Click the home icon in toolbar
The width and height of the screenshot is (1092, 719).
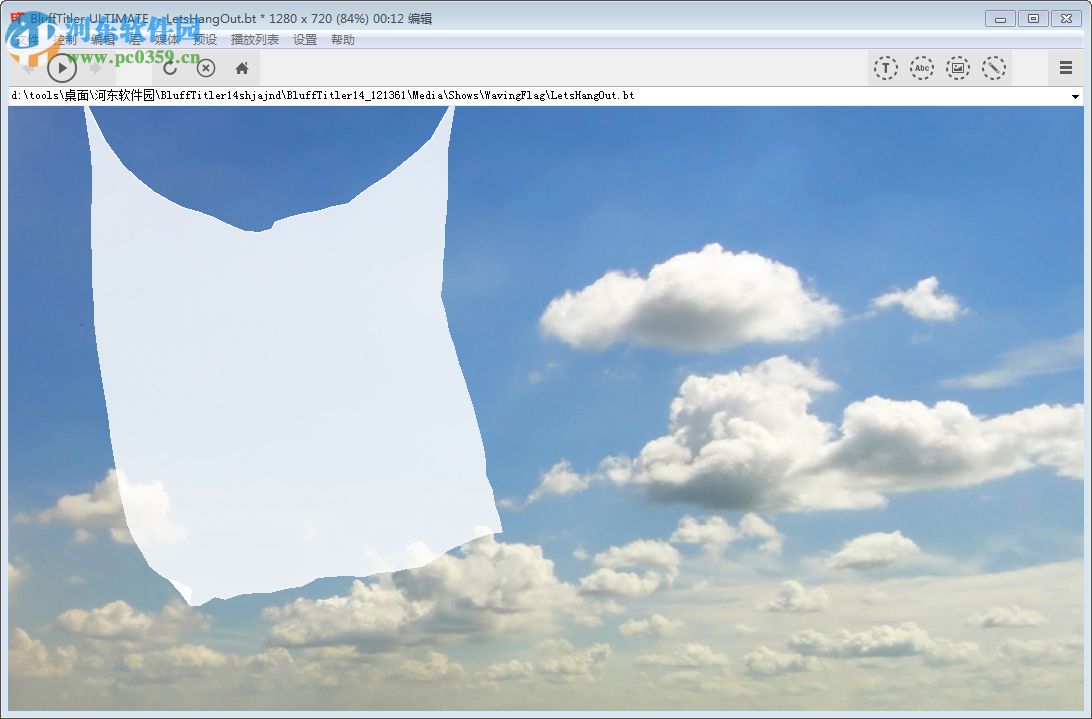pos(240,68)
